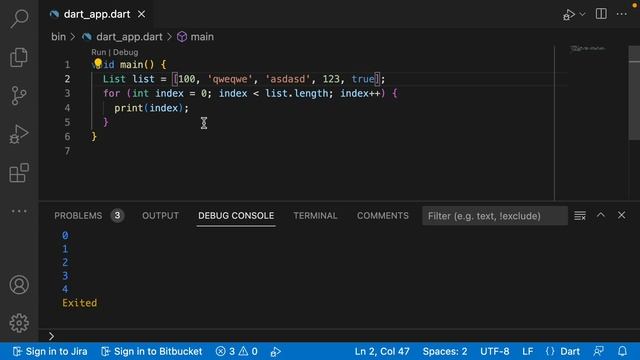Screen dimensions: 640x360
Task: Click the Problems count badge 3
Action: pyautogui.click(x=117, y=215)
